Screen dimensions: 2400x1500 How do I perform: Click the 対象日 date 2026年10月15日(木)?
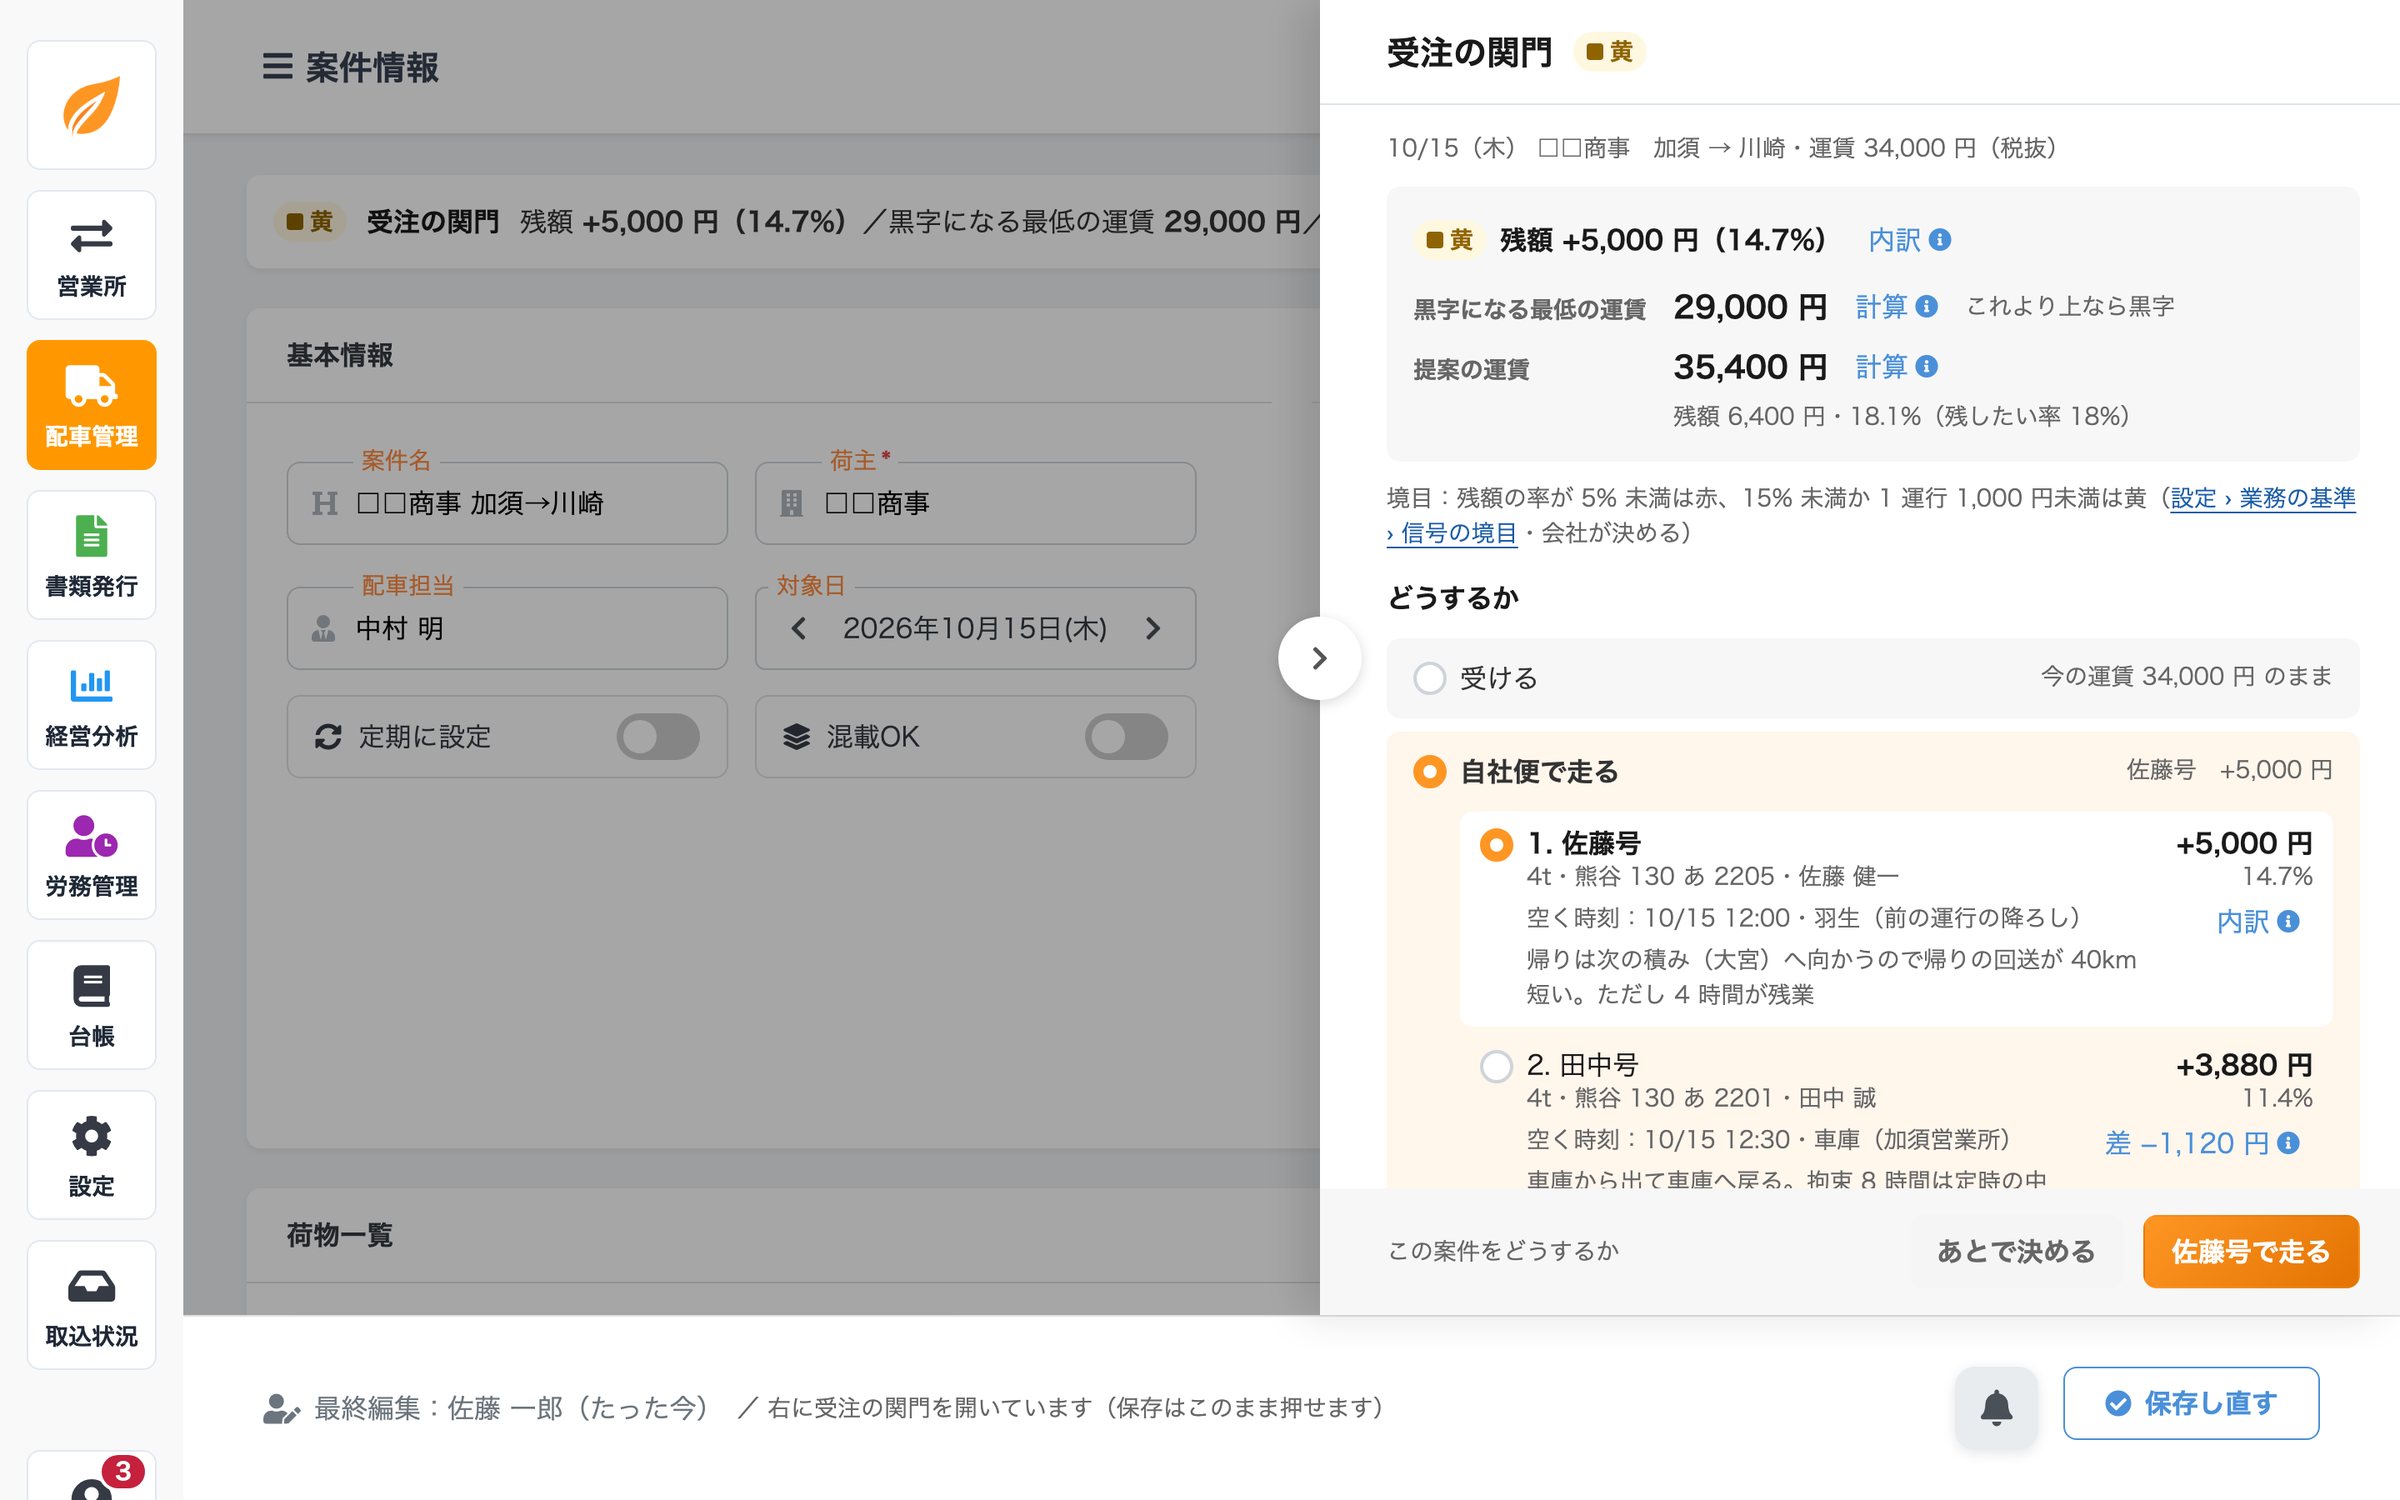pos(974,628)
